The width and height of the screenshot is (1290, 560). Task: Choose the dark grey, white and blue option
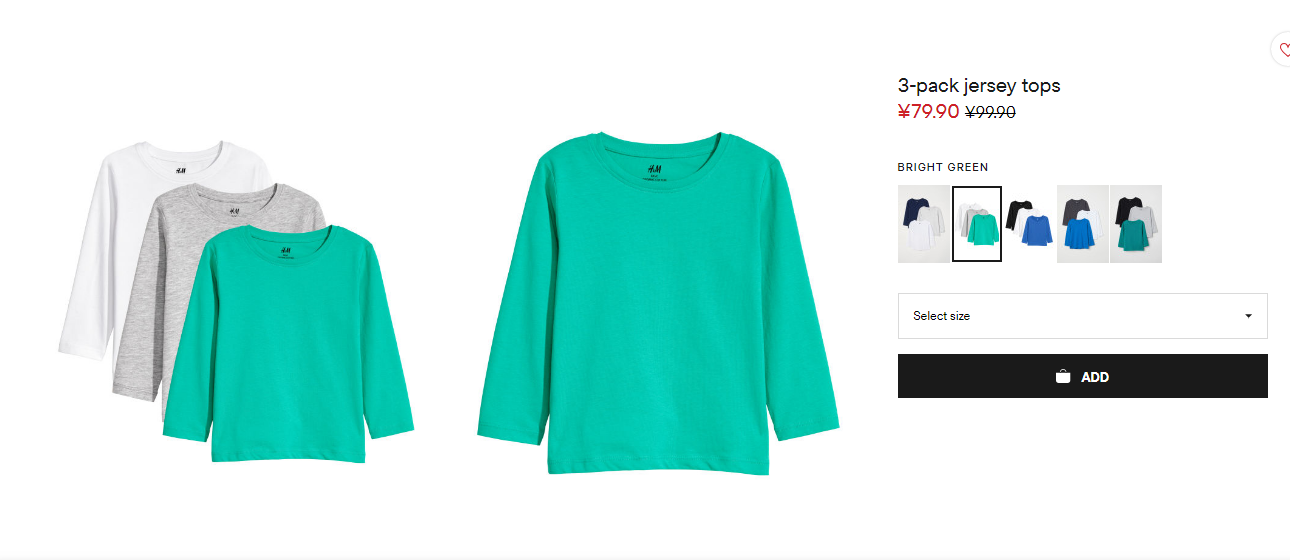tap(1082, 224)
